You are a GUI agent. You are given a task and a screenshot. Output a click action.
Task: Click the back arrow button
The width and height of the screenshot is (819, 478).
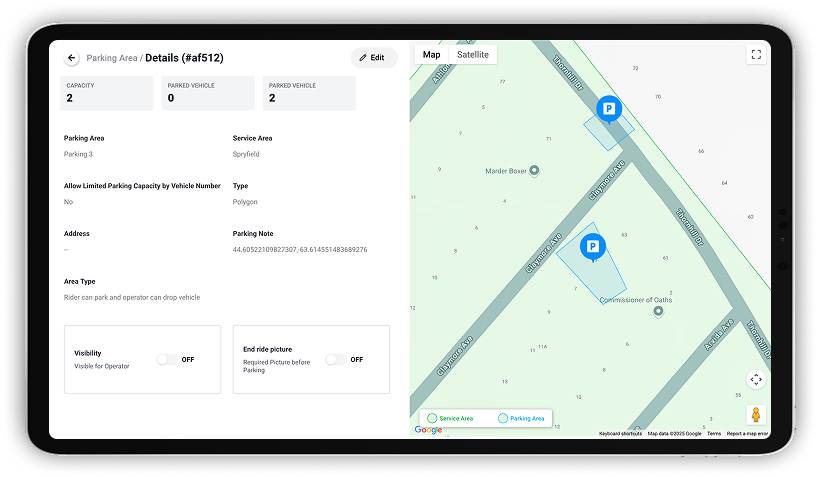click(x=72, y=58)
